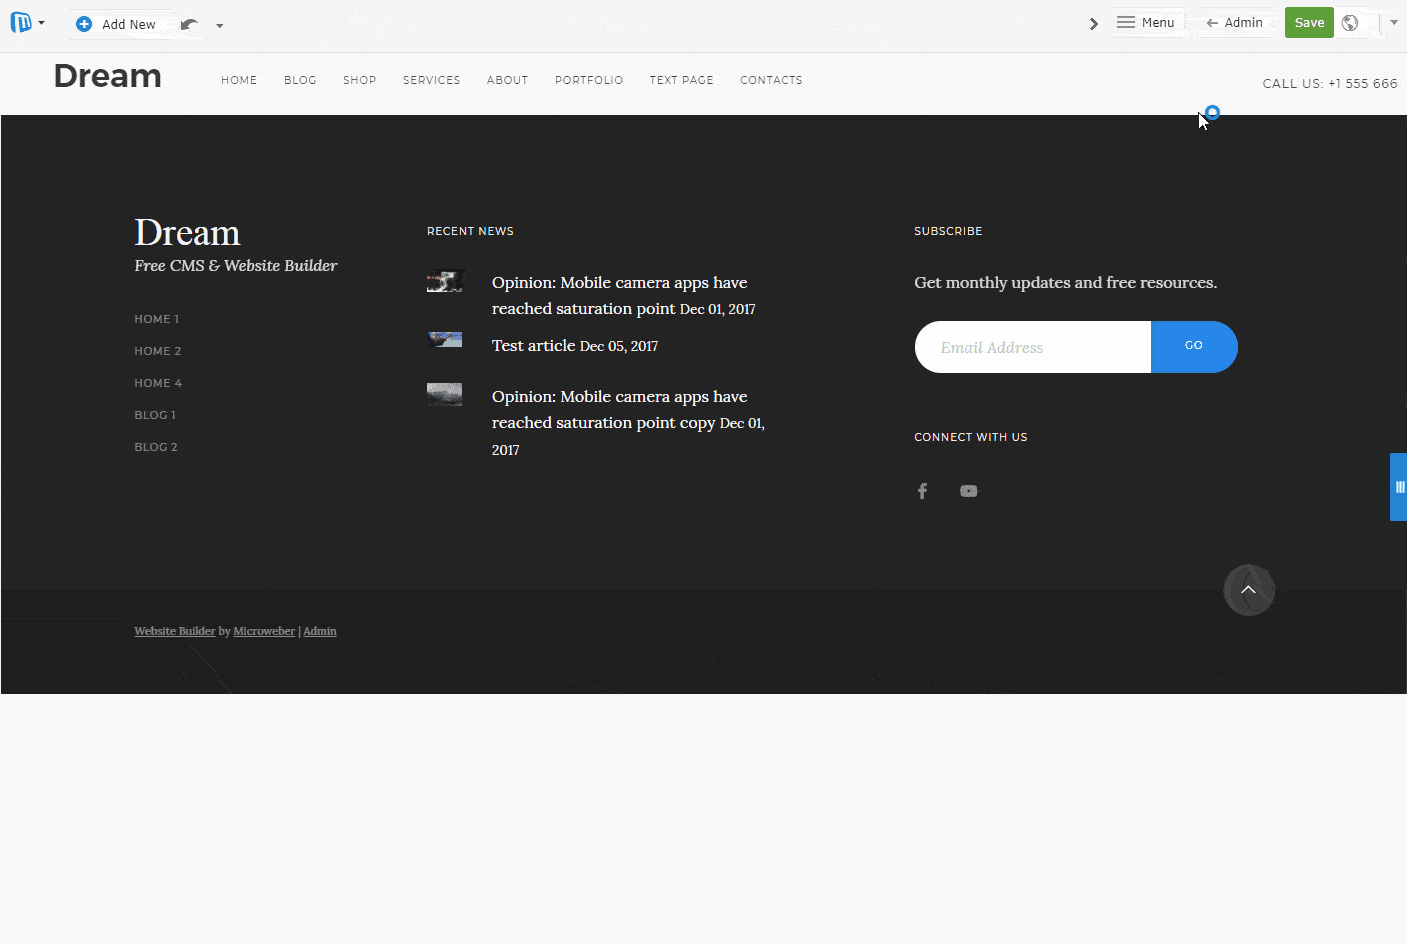Click the globe view-website icon
Image resolution: width=1407 pixels, height=944 pixels.
1350,23
